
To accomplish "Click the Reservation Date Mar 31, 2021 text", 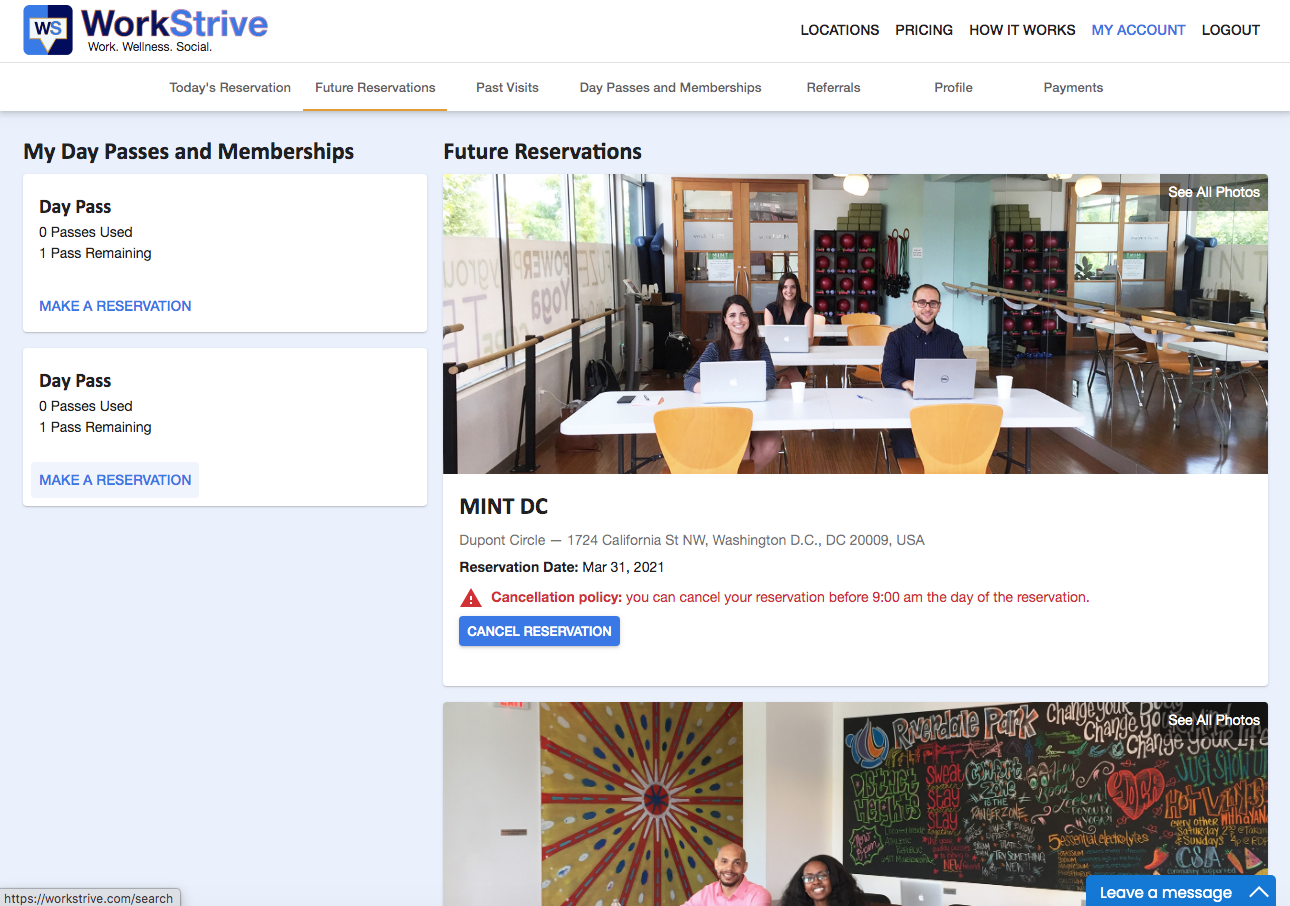I will pyautogui.click(x=562, y=567).
